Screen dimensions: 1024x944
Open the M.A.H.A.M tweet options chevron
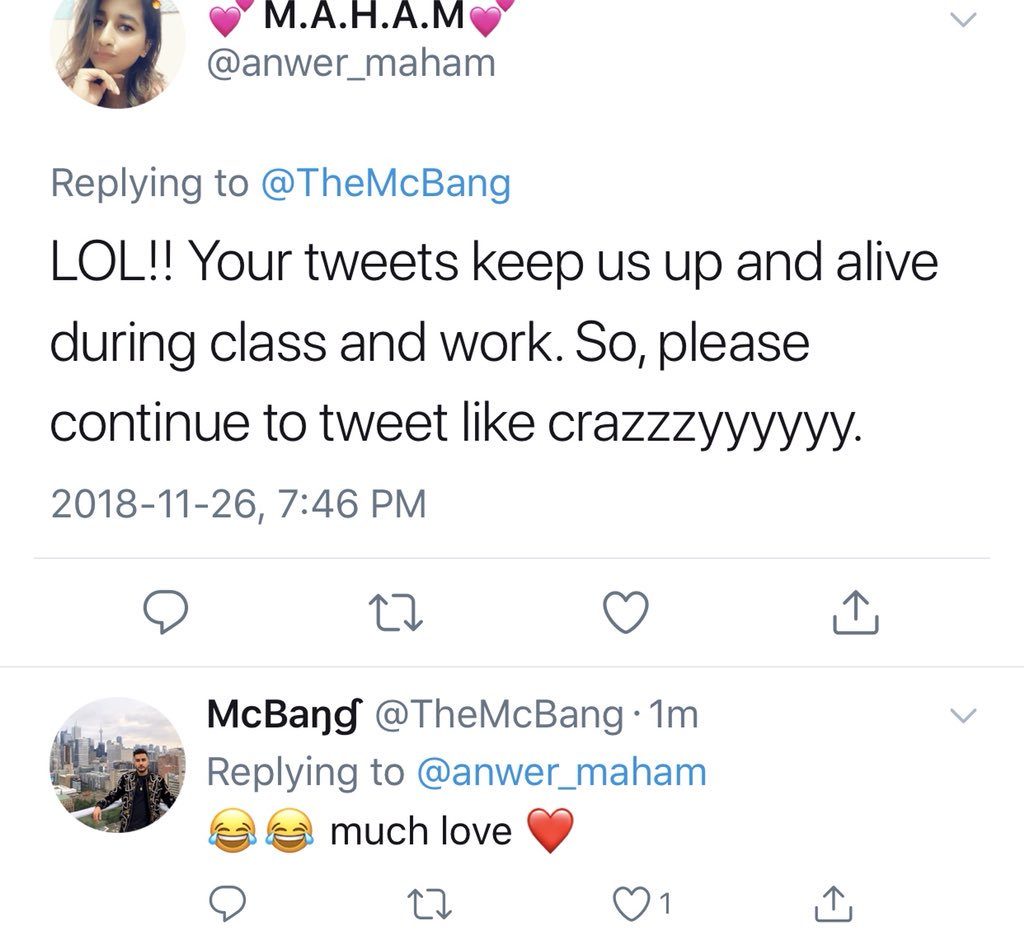click(x=962, y=19)
